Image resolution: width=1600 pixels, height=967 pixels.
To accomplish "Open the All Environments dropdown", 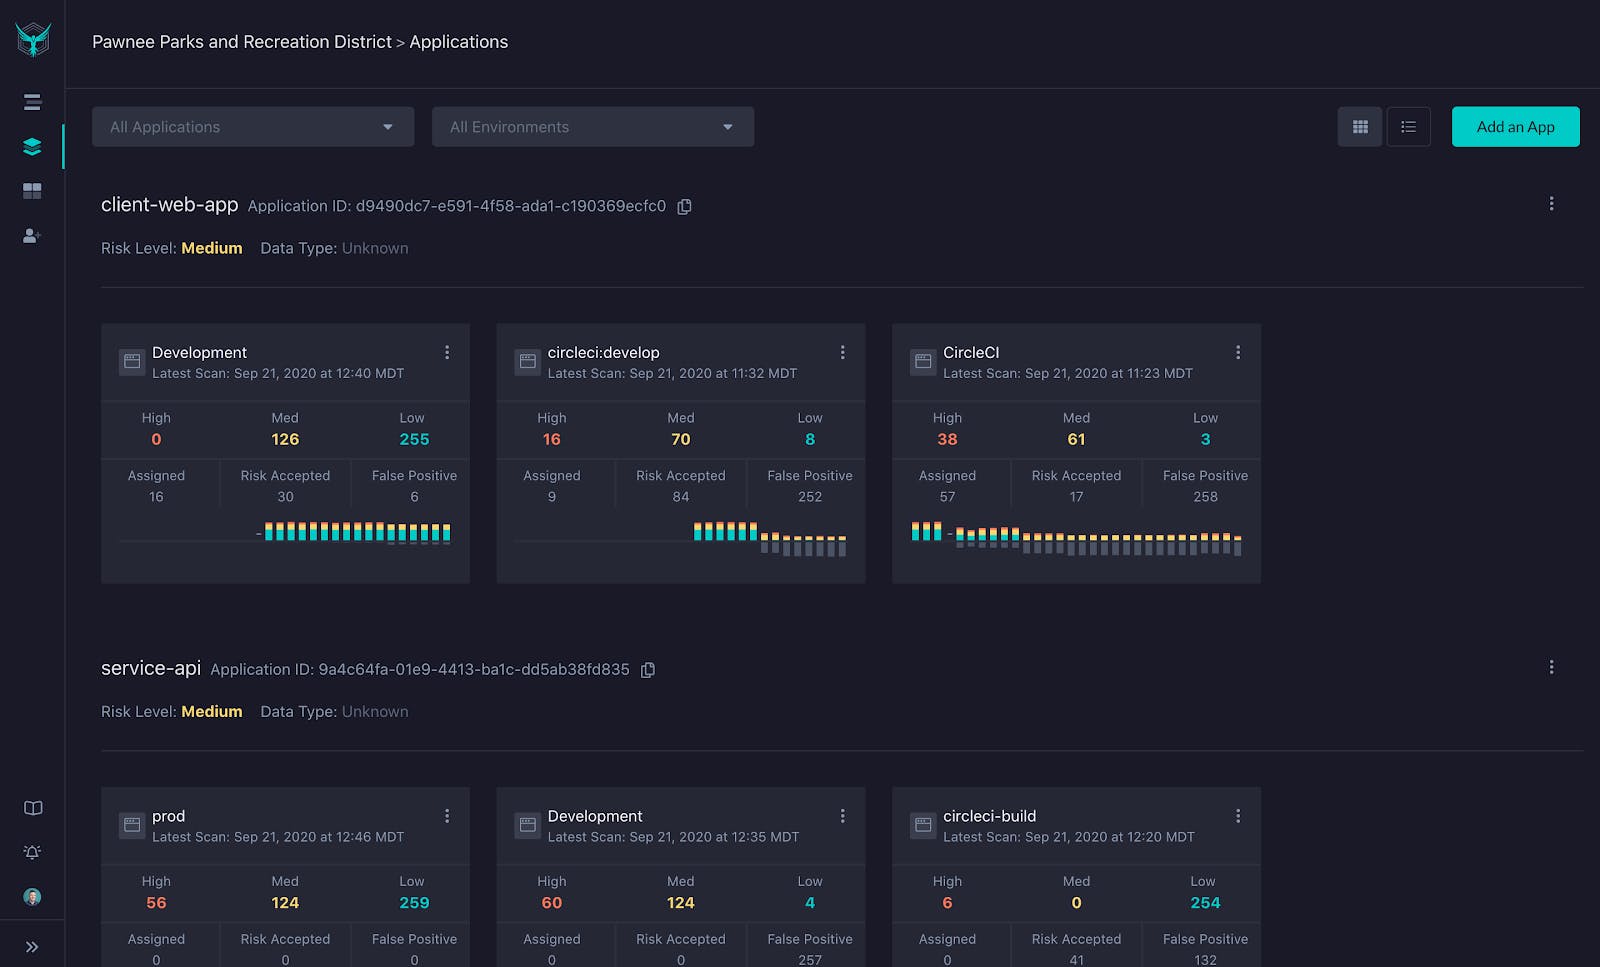I will (x=593, y=127).
